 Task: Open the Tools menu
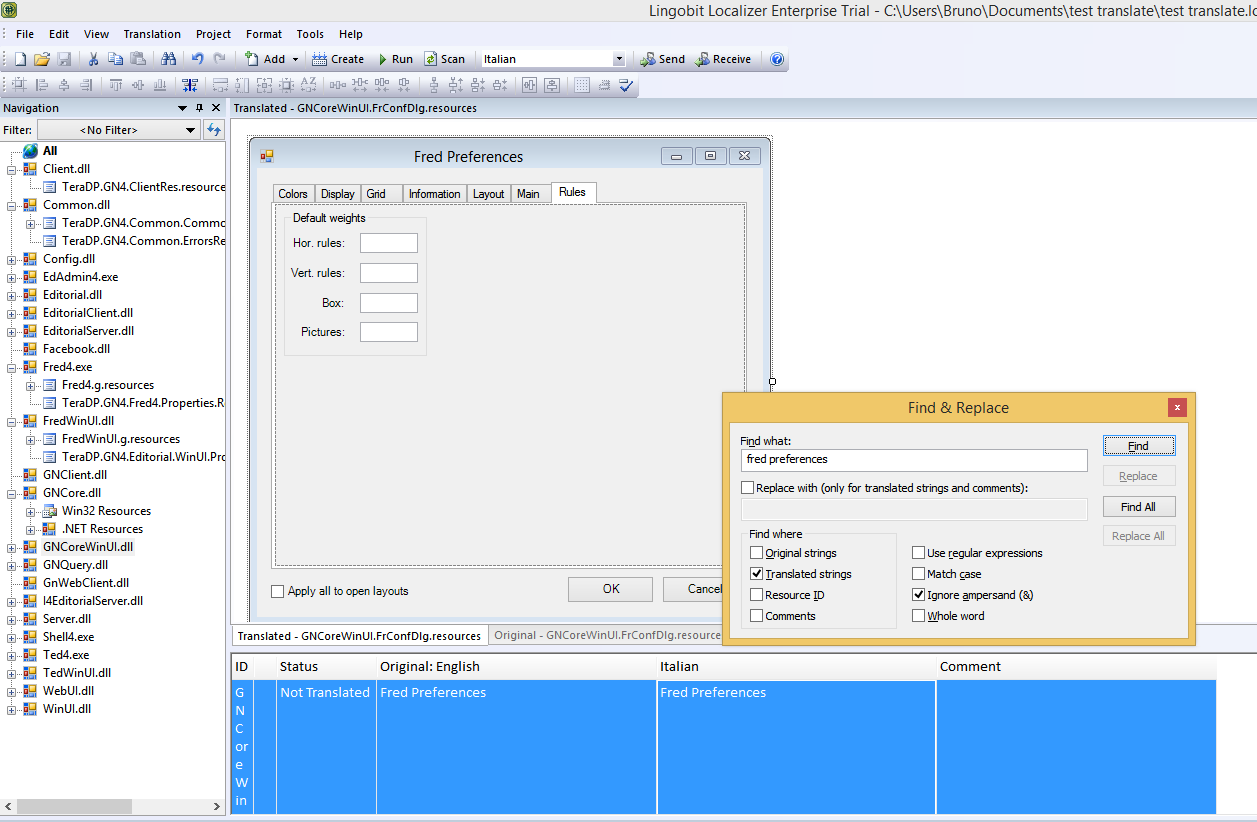(x=310, y=34)
